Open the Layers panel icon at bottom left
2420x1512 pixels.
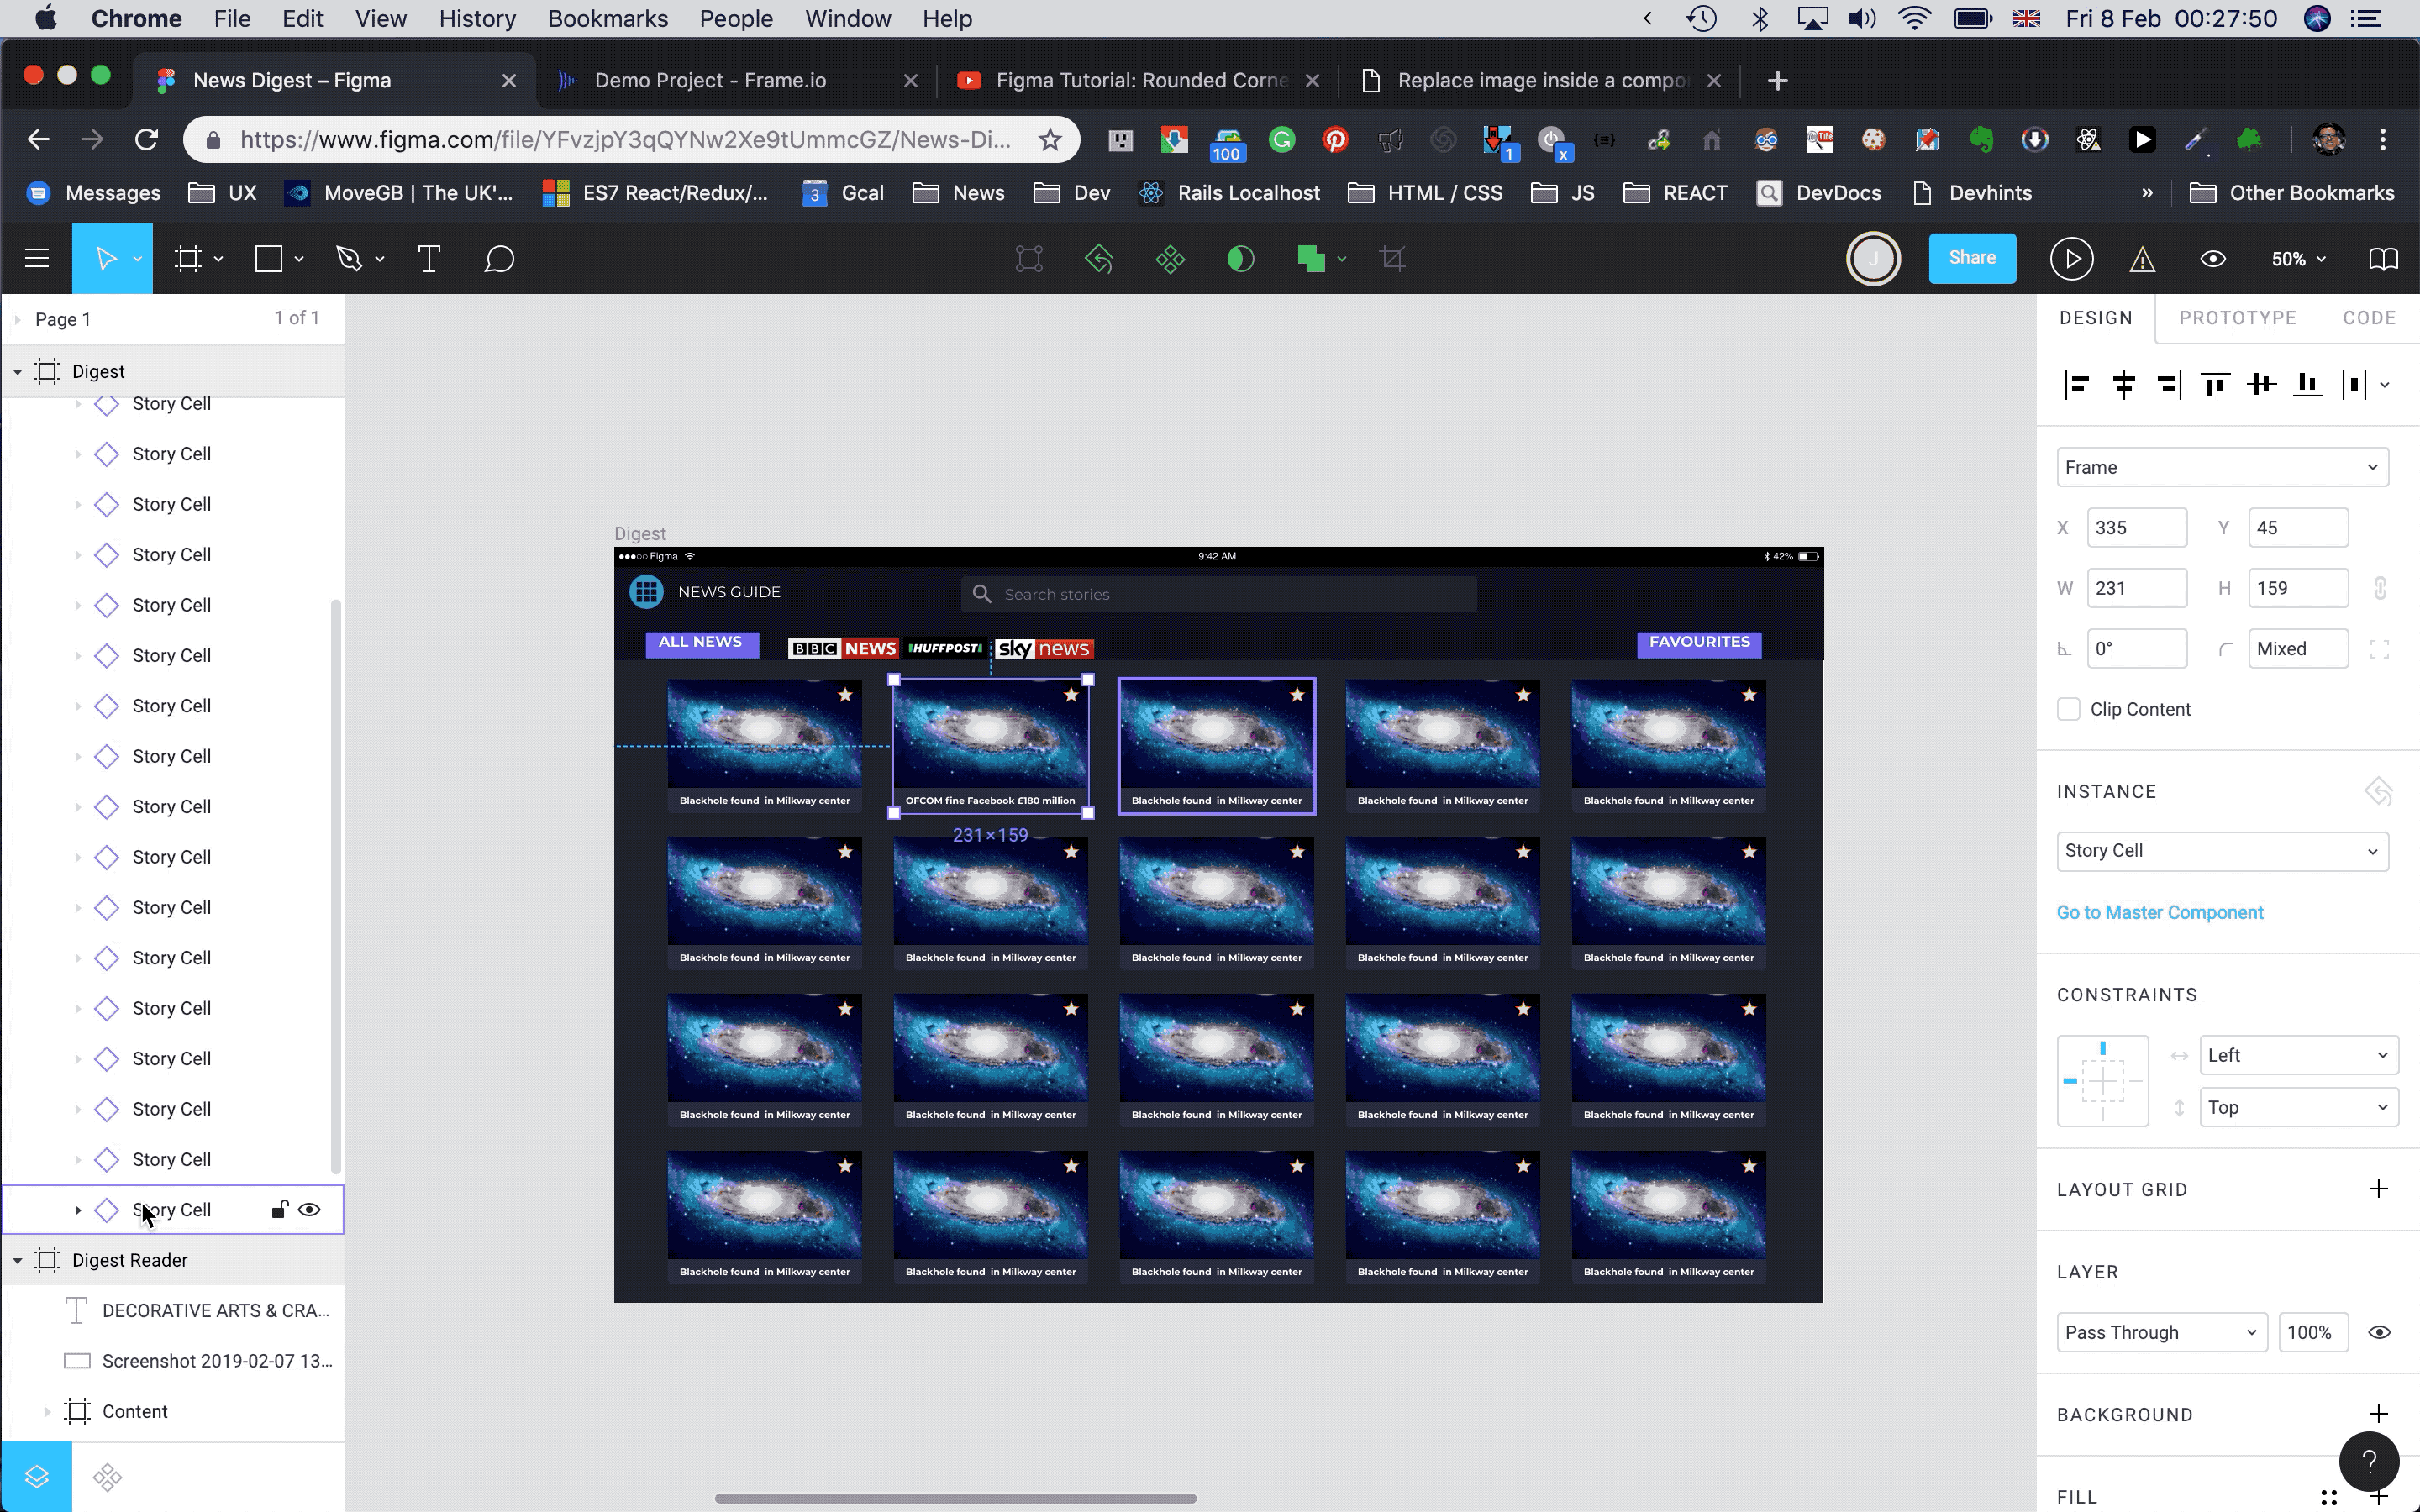point(37,1477)
